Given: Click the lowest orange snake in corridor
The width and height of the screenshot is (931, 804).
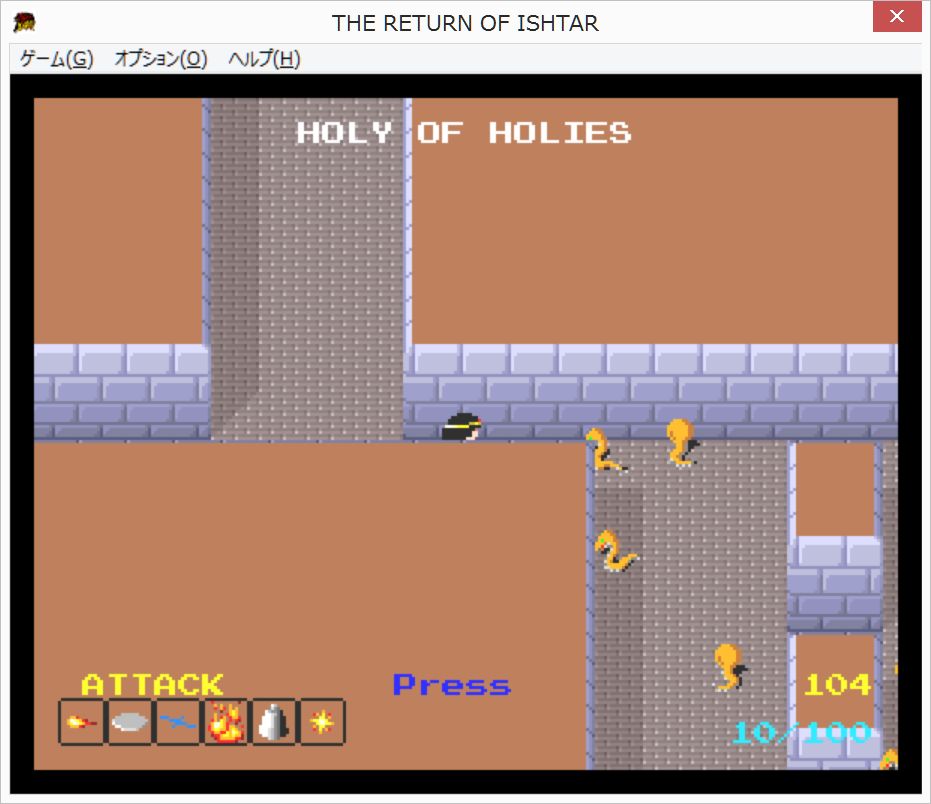Looking at the screenshot, I should click(x=728, y=667).
